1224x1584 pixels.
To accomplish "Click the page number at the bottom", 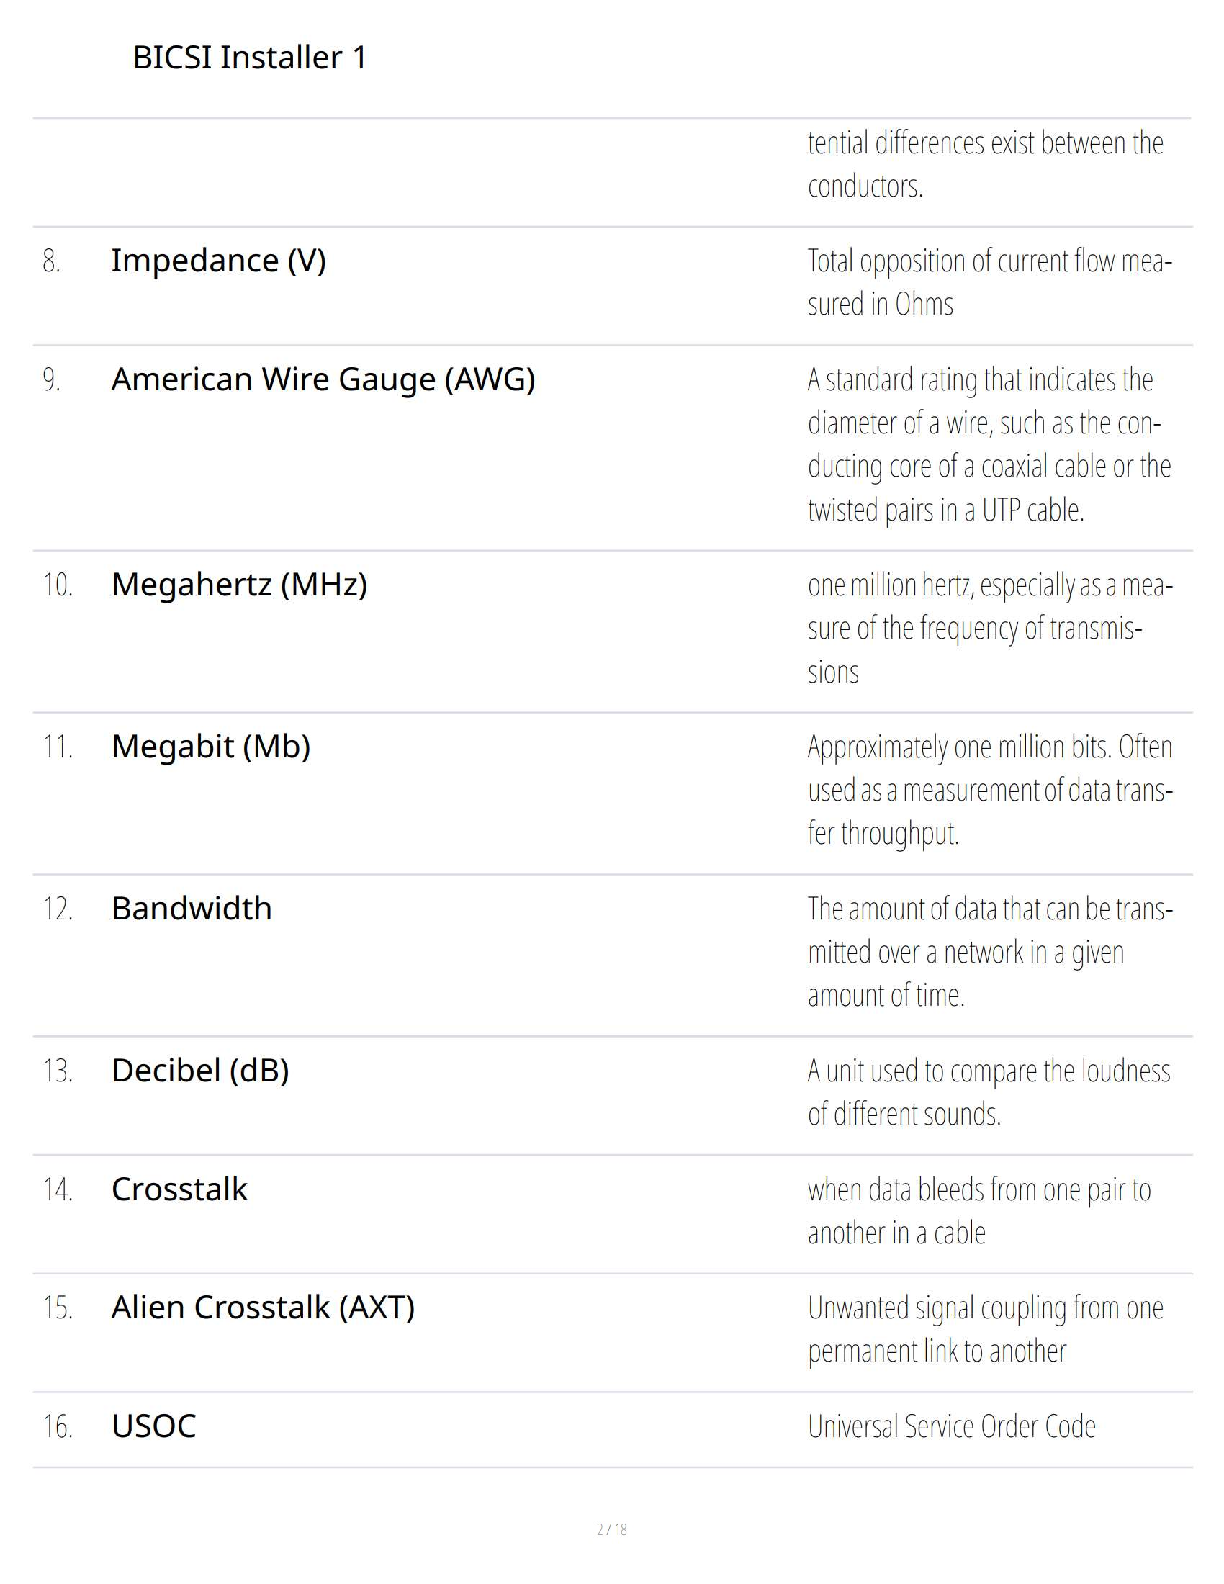I will 612,1529.
